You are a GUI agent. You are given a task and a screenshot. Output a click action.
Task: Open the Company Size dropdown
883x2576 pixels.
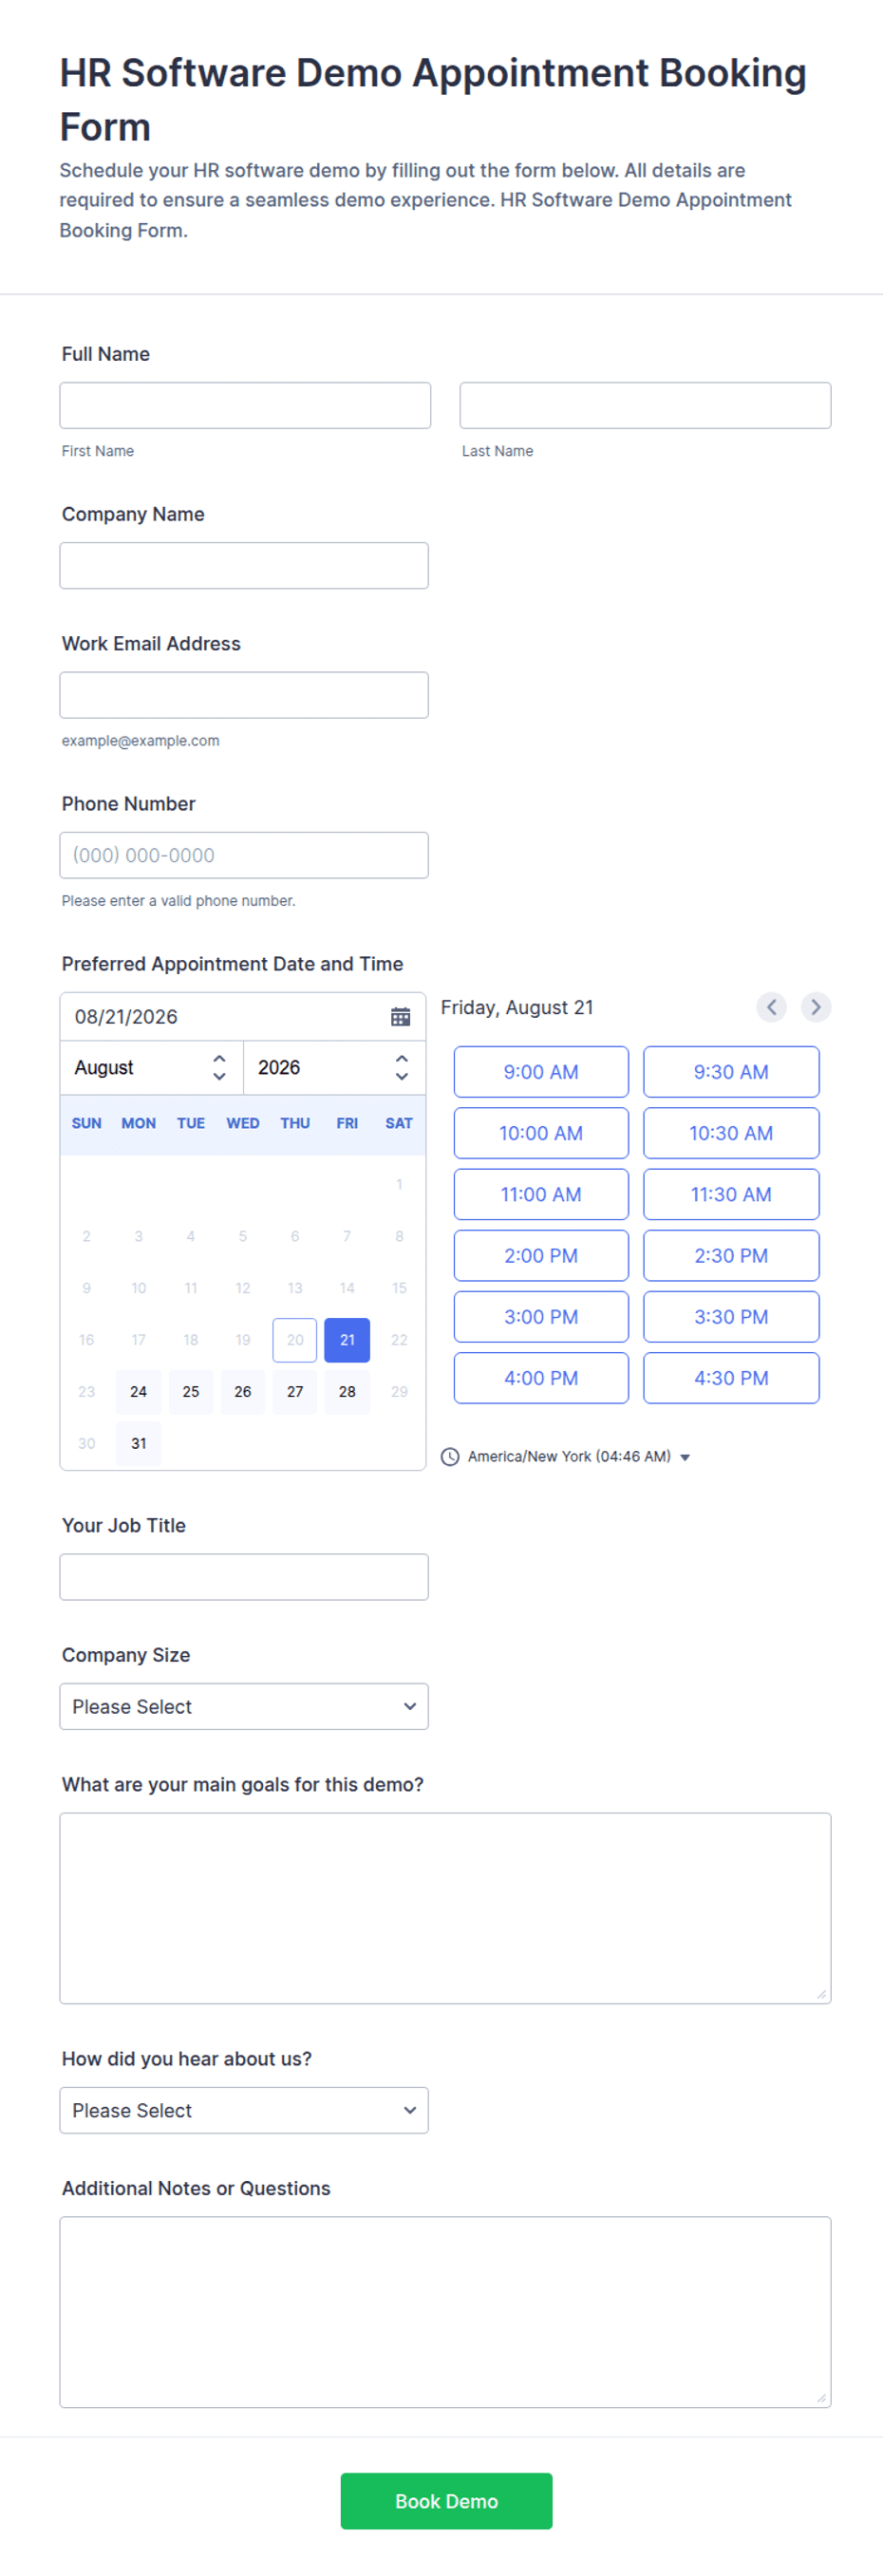244,1706
